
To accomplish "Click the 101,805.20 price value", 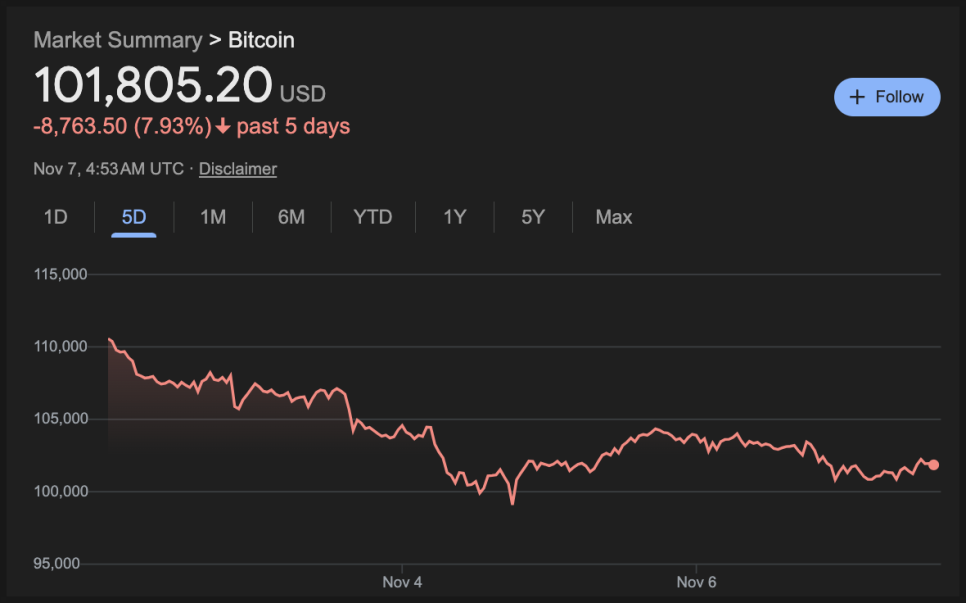I will click(x=153, y=85).
